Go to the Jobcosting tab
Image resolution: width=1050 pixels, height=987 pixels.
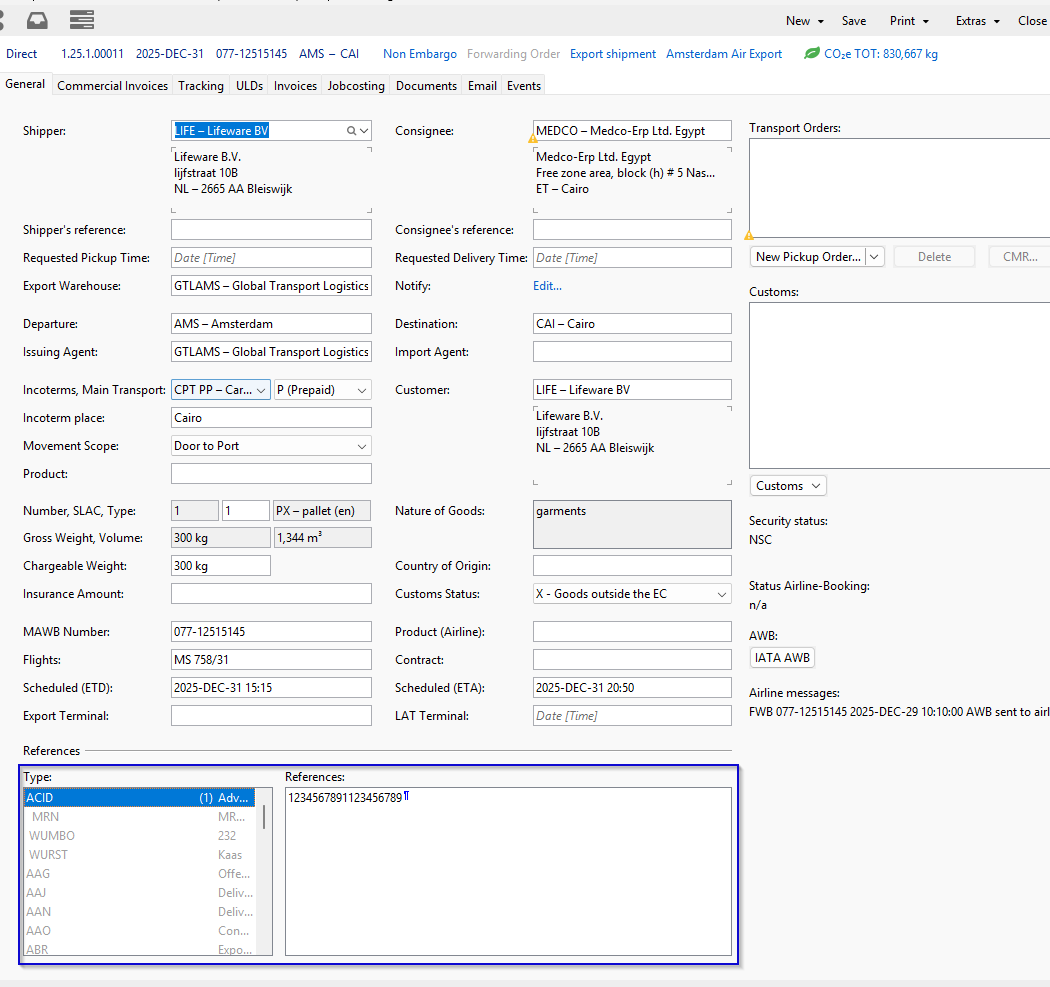pos(356,86)
